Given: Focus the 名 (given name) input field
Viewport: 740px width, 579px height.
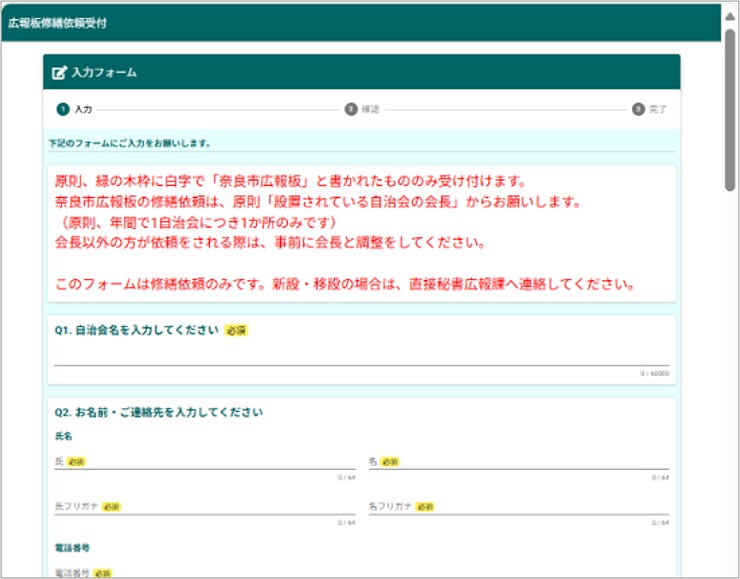Looking at the screenshot, I should [x=519, y=462].
